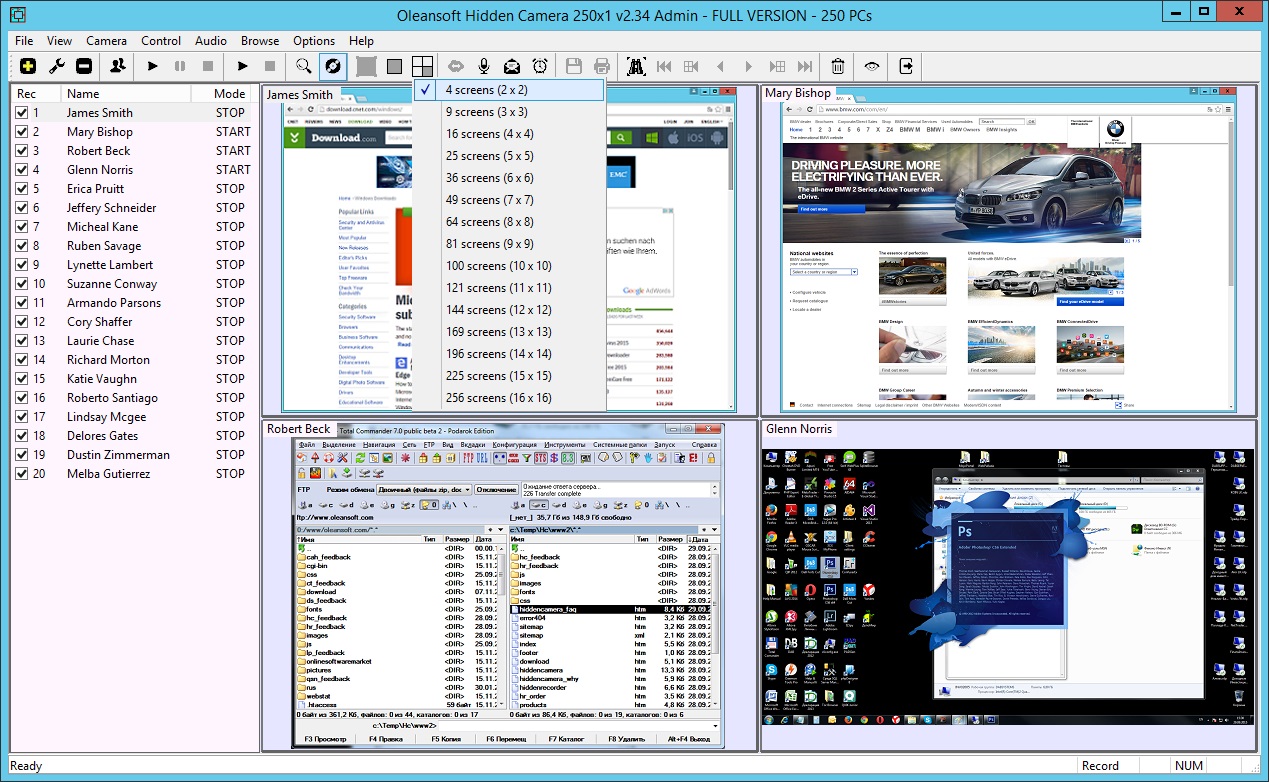Screen dimensions: 1269x782
Task: Select the single-screen view icon
Action: tap(394, 66)
